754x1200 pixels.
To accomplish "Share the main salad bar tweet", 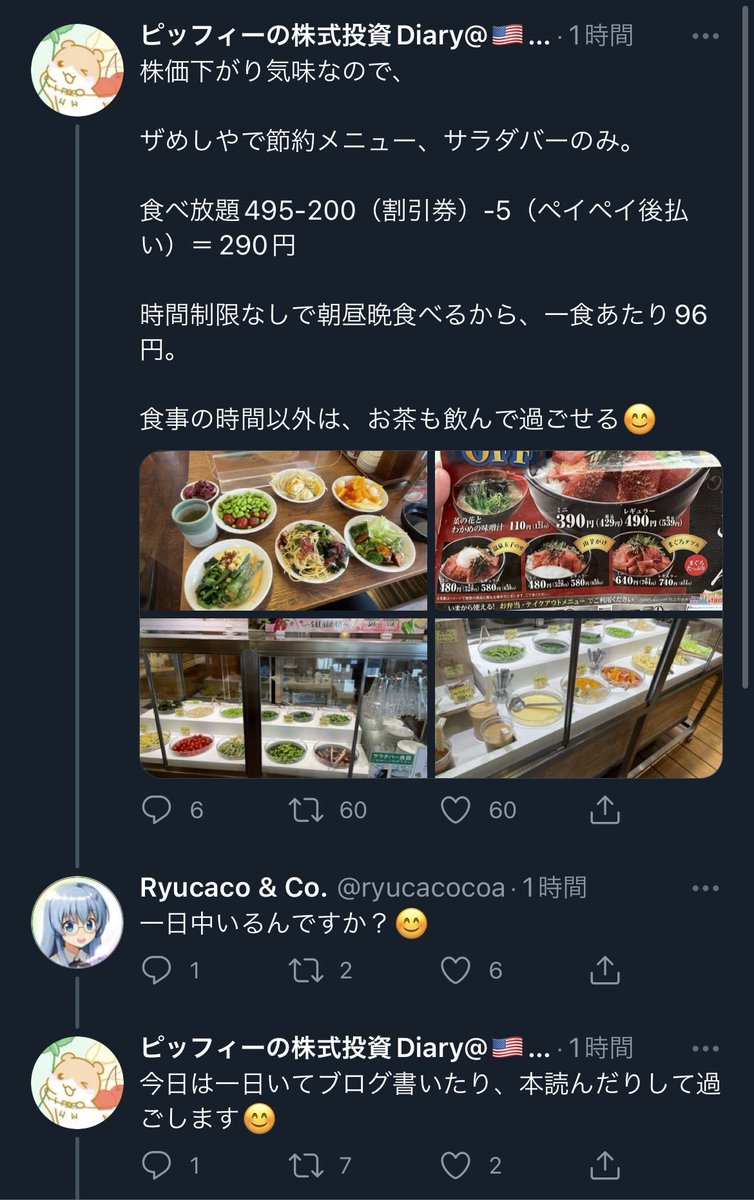I will (x=605, y=809).
